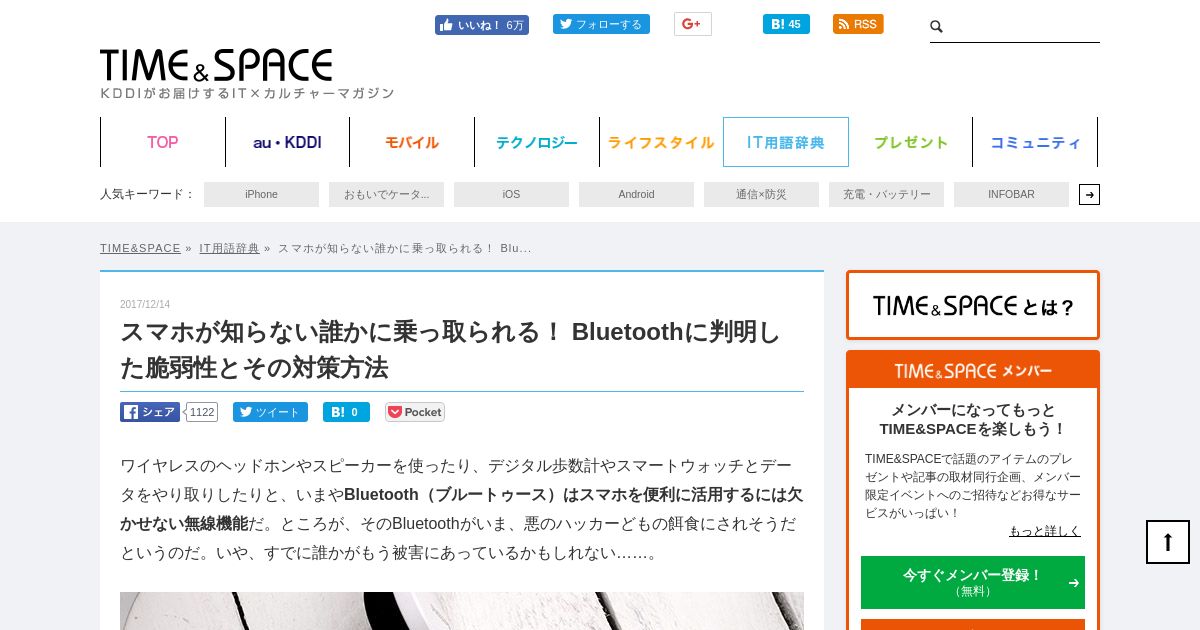The image size is (1200, 630).
Task: Click the Twitter follow button in header
Action: click(601, 24)
